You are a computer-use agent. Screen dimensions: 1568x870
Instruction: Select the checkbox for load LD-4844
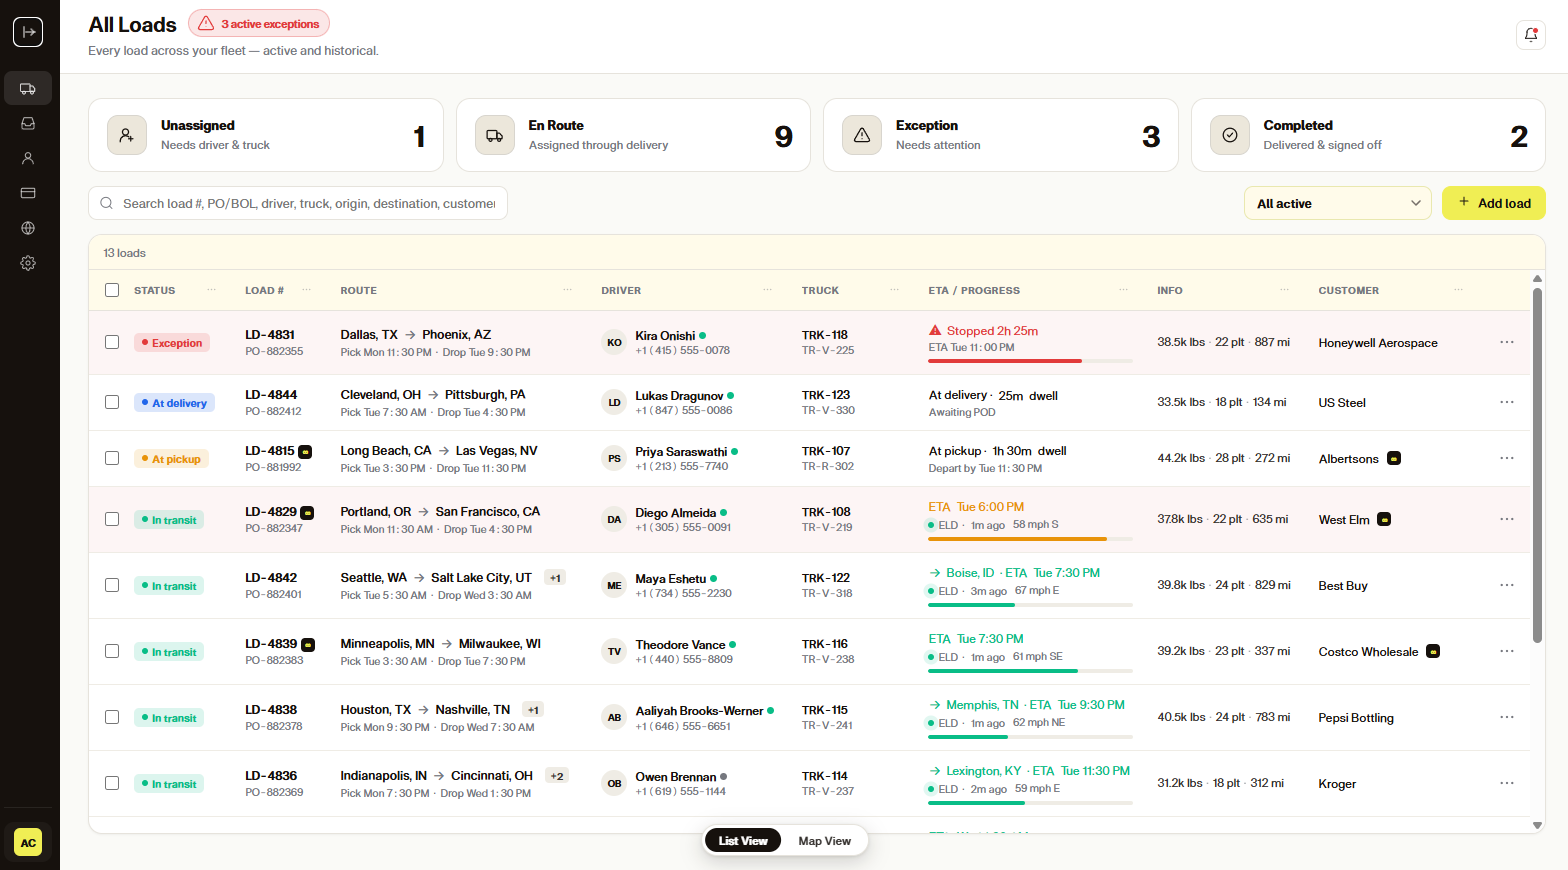(112, 402)
